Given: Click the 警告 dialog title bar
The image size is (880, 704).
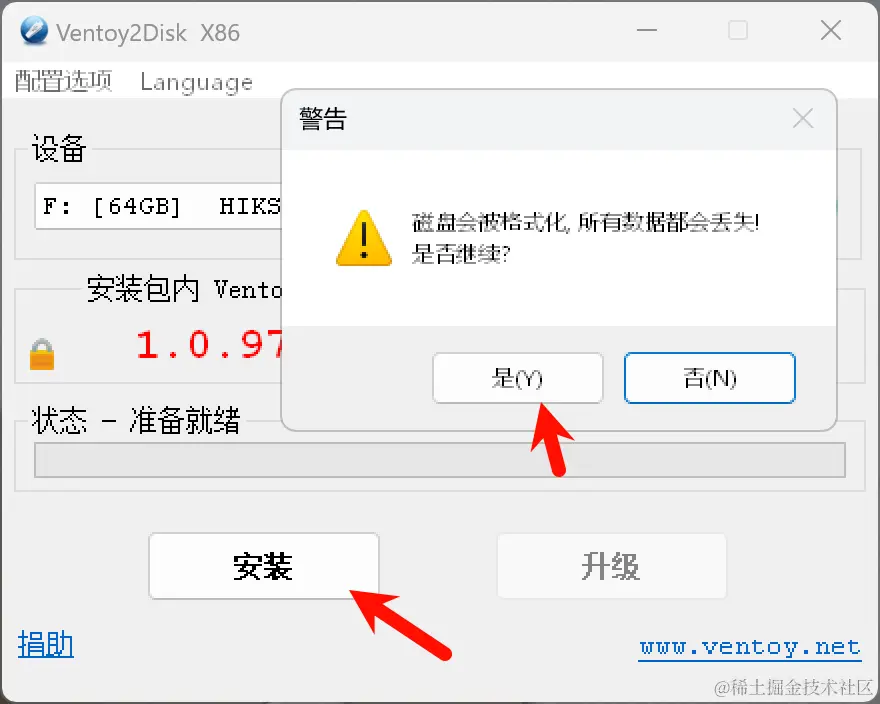Looking at the screenshot, I should click(x=559, y=119).
